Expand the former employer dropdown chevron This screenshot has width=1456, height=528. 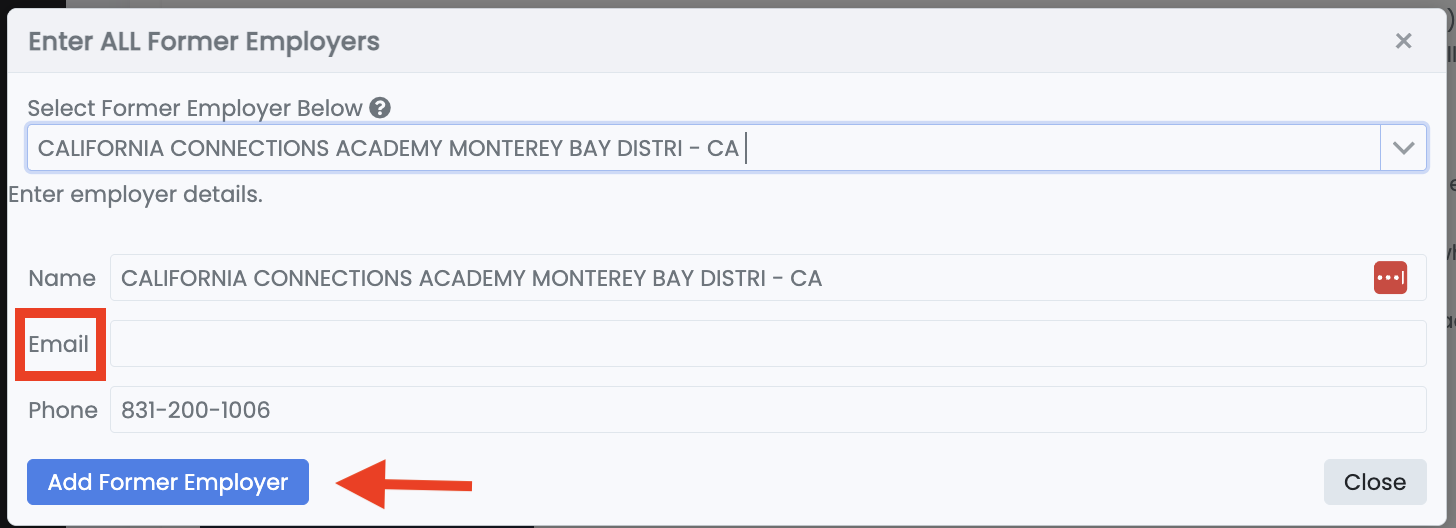[x=1404, y=148]
